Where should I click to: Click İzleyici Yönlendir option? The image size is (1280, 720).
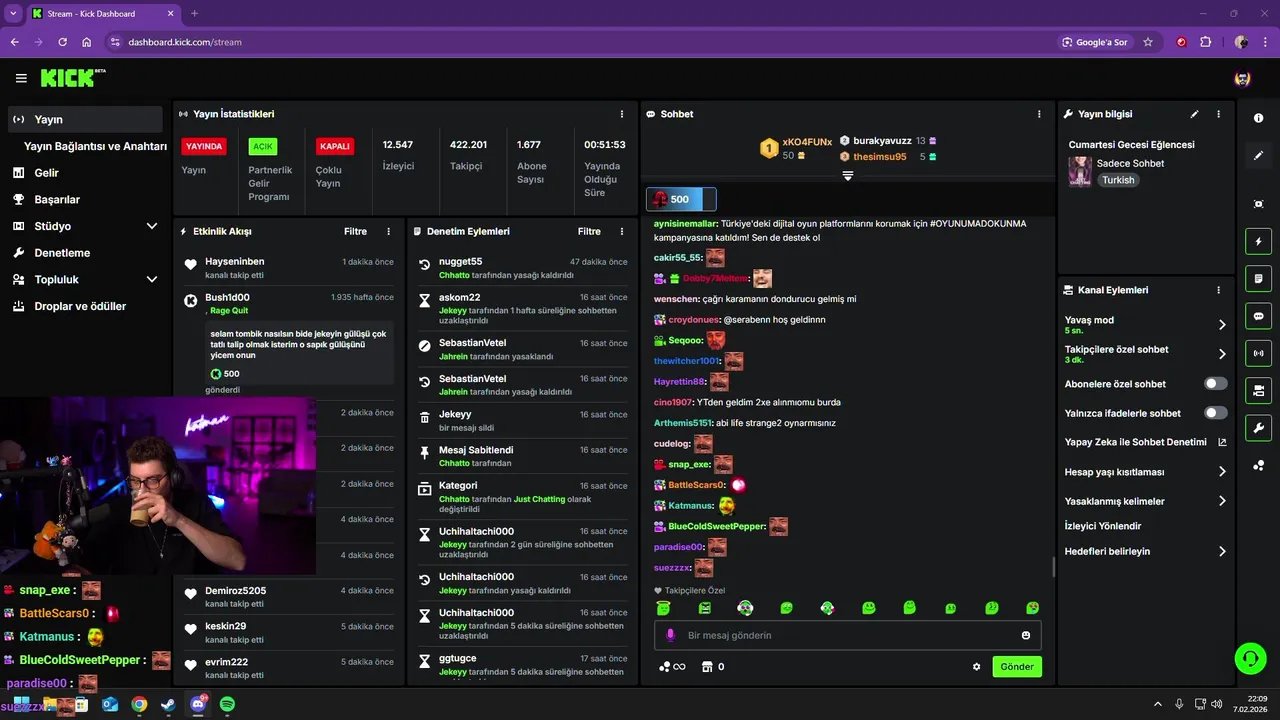[1103, 526]
